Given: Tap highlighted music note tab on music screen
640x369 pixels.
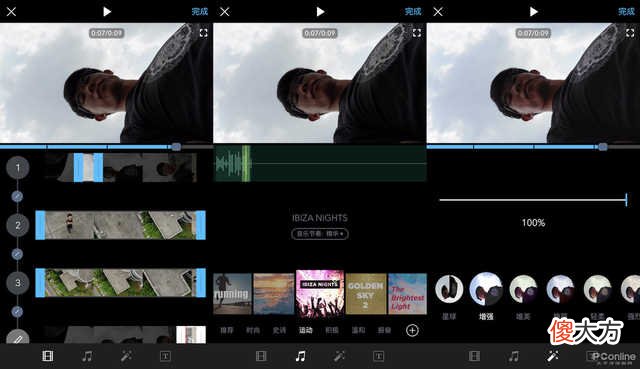Looking at the screenshot, I should click(300, 356).
